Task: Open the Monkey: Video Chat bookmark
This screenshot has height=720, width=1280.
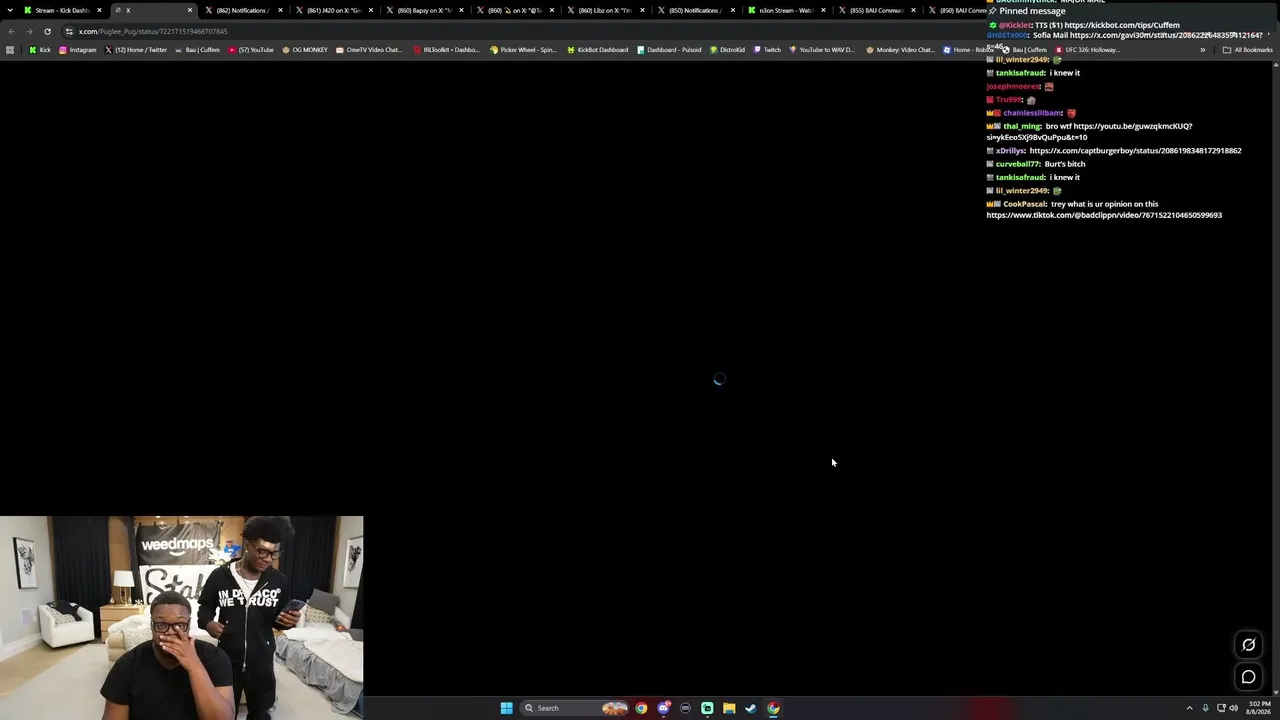Action: 900,50
